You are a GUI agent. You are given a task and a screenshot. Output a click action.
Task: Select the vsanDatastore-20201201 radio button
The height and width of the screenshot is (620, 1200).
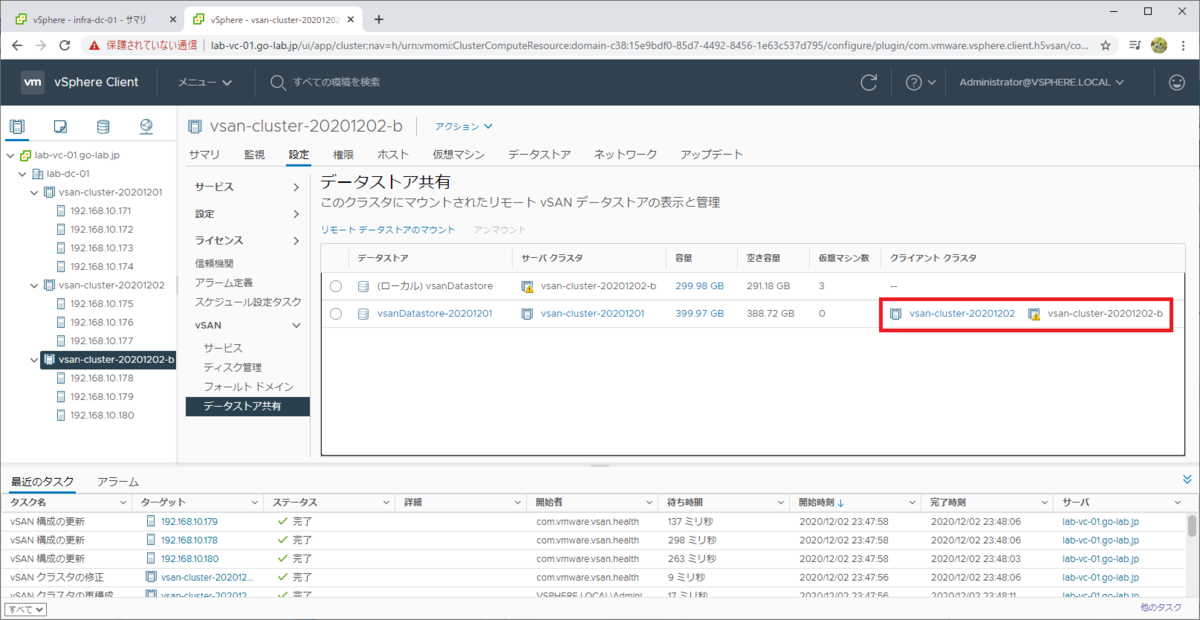(335, 314)
